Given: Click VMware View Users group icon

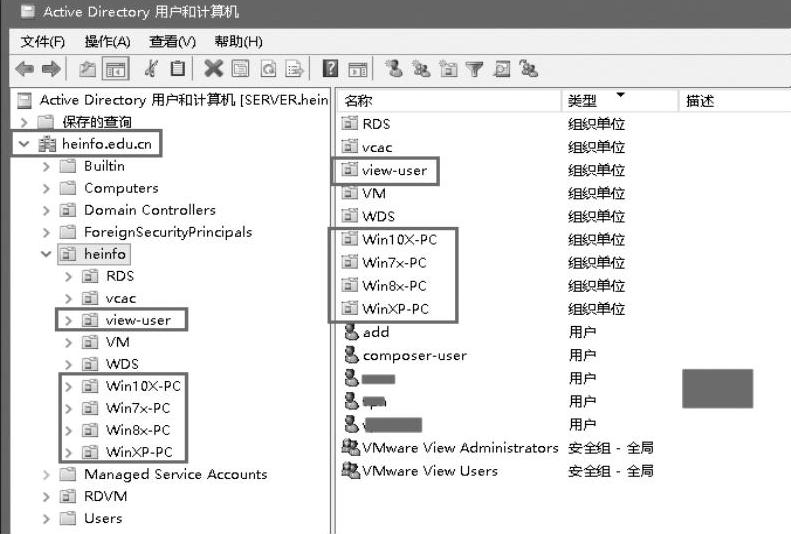Looking at the screenshot, I should [351, 470].
